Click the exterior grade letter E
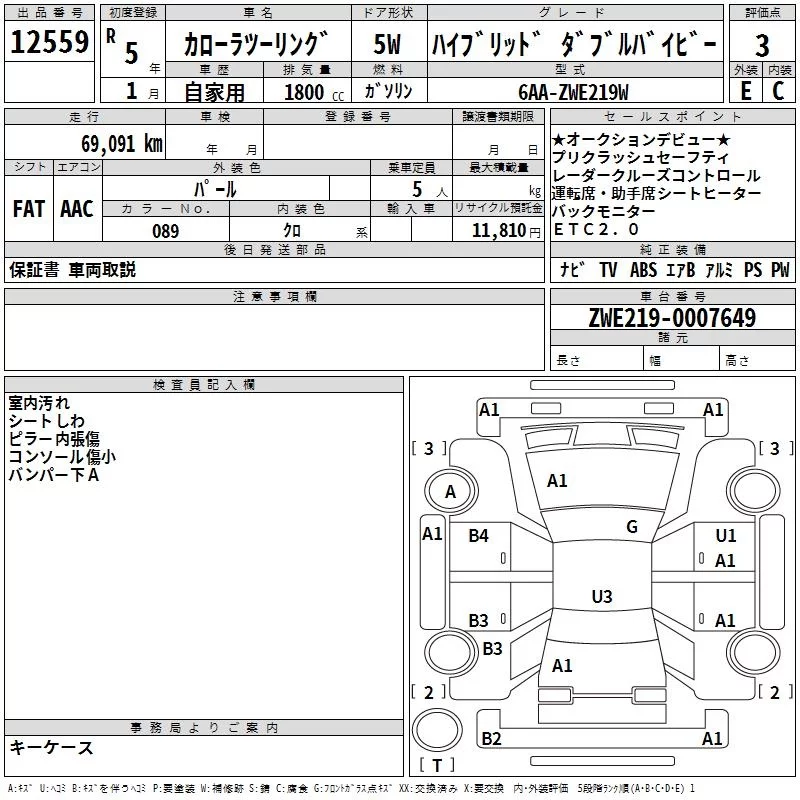The image size is (800, 800). (746, 90)
